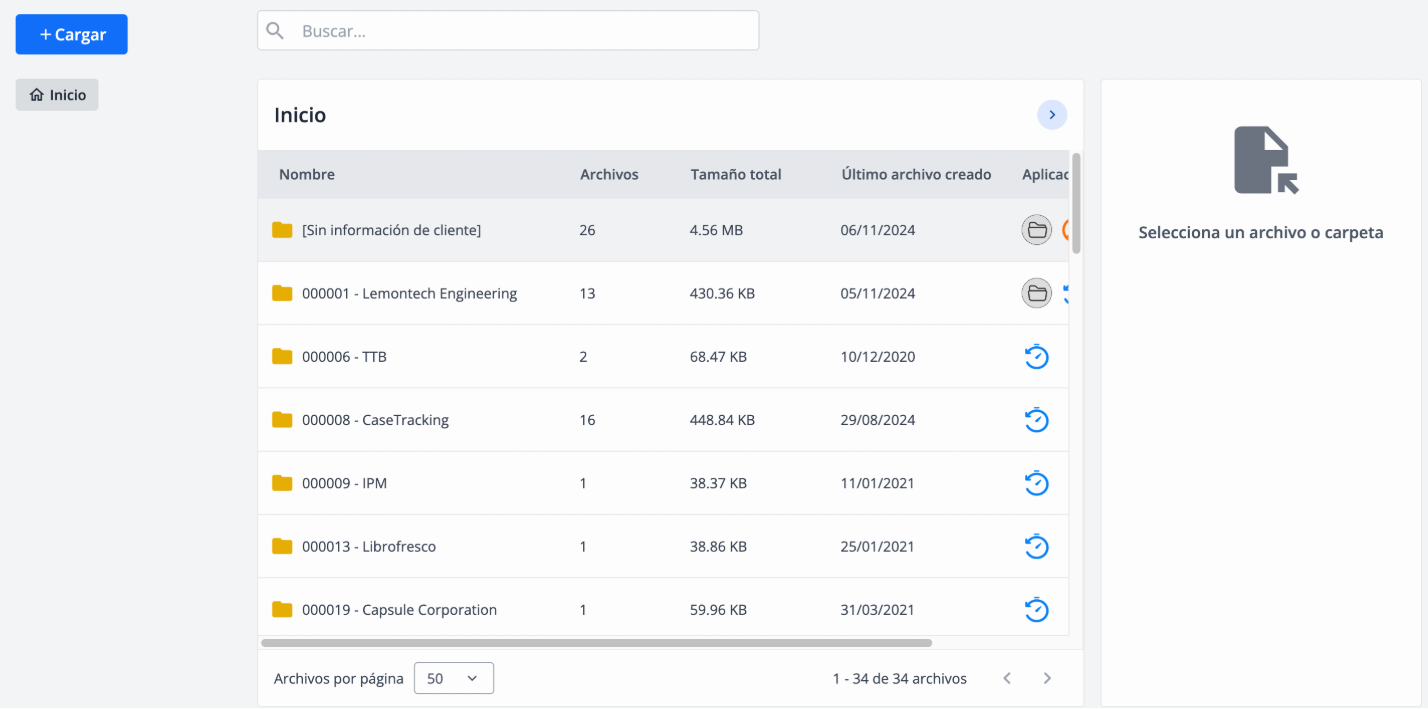Select the 000006 - TTB folder name

344,356
